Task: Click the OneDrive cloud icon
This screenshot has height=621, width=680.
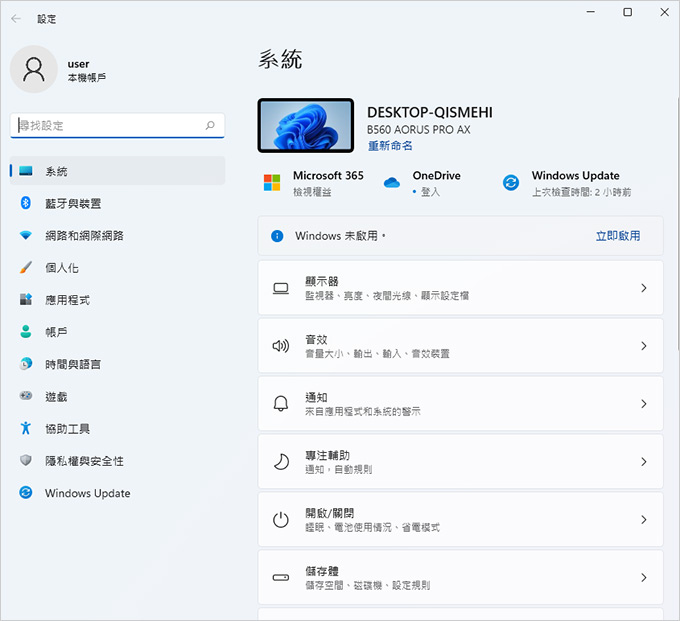Action: click(x=392, y=183)
